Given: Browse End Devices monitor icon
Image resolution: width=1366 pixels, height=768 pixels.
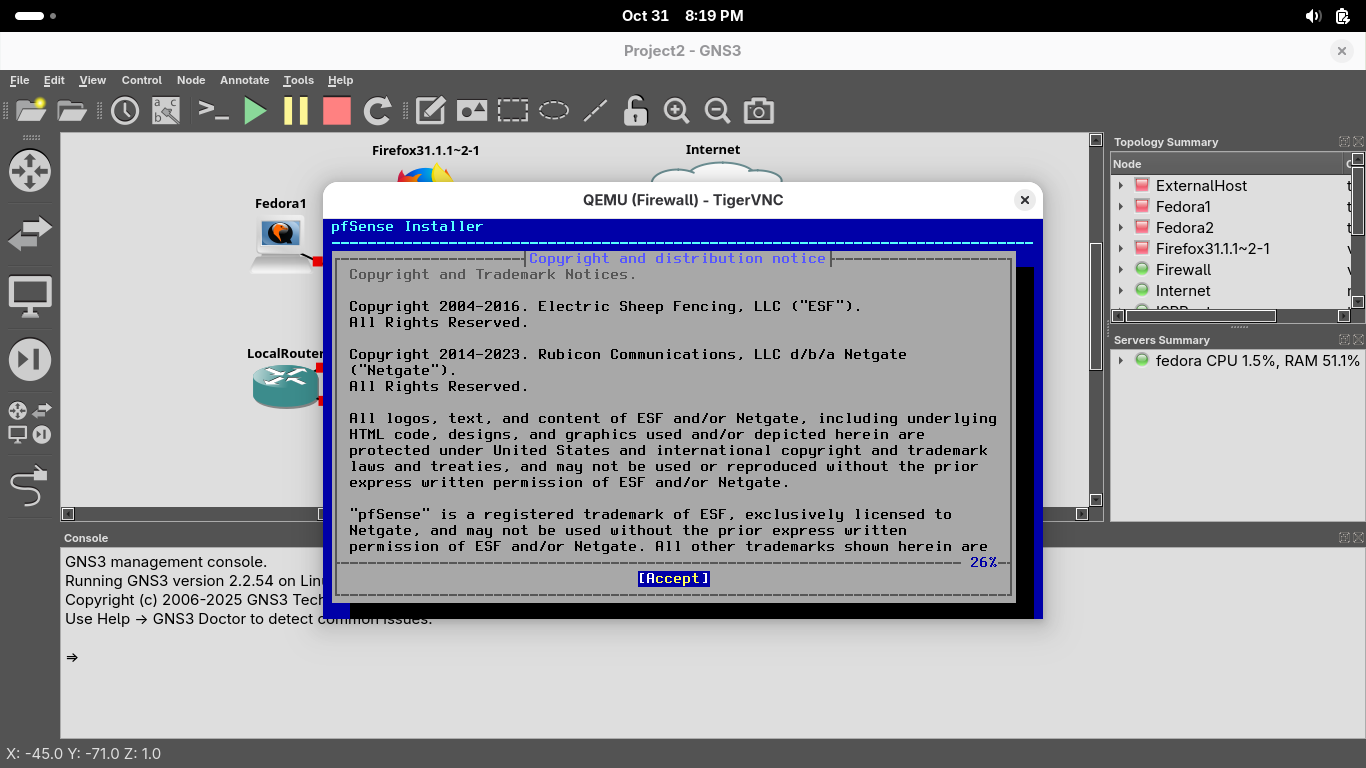Looking at the screenshot, I should point(29,297).
